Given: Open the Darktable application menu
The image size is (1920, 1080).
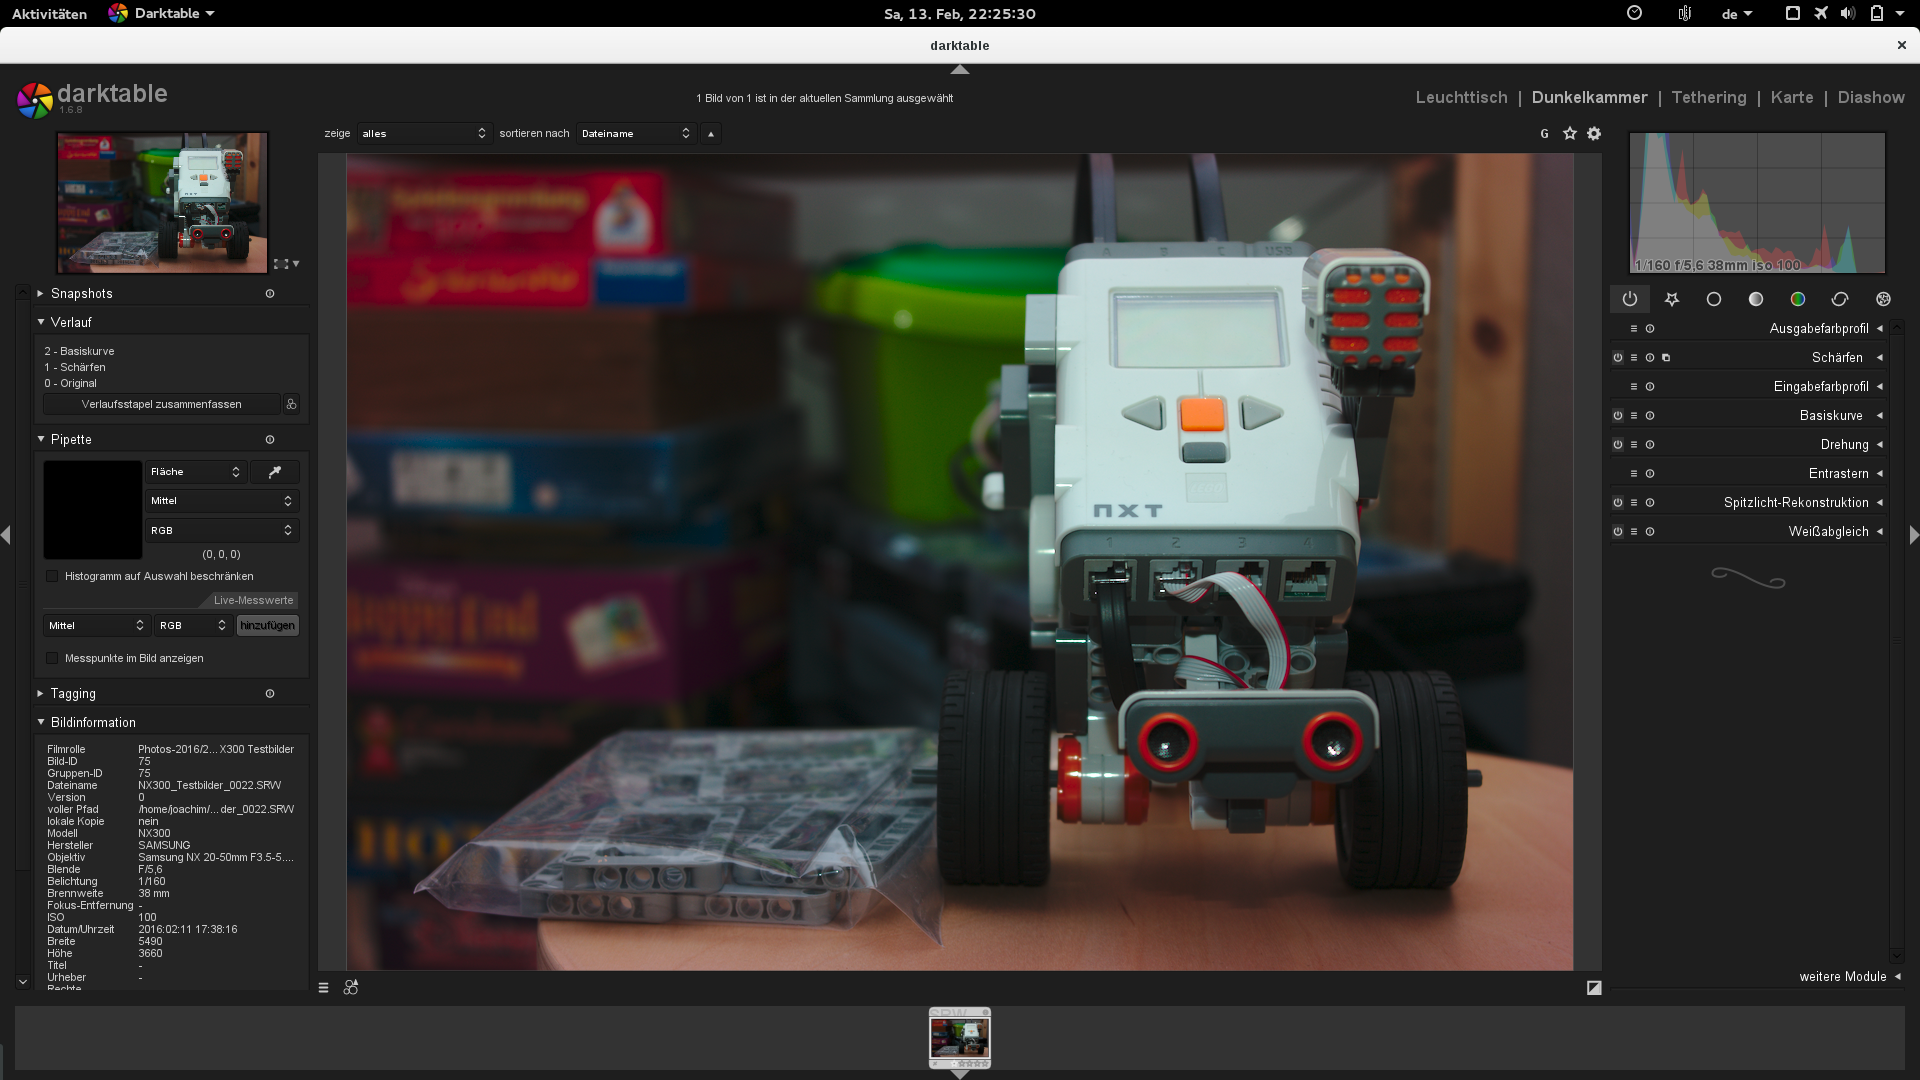Looking at the screenshot, I should pyautogui.click(x=161, y=14).
